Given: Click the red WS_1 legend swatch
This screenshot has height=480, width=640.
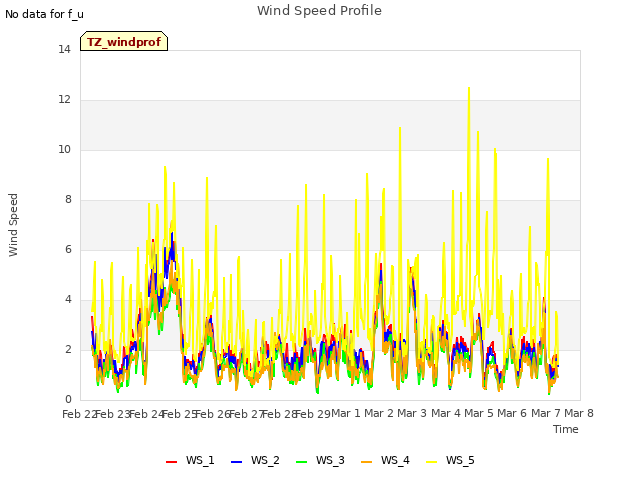Looking at the screenshot, I should point(171,462).
